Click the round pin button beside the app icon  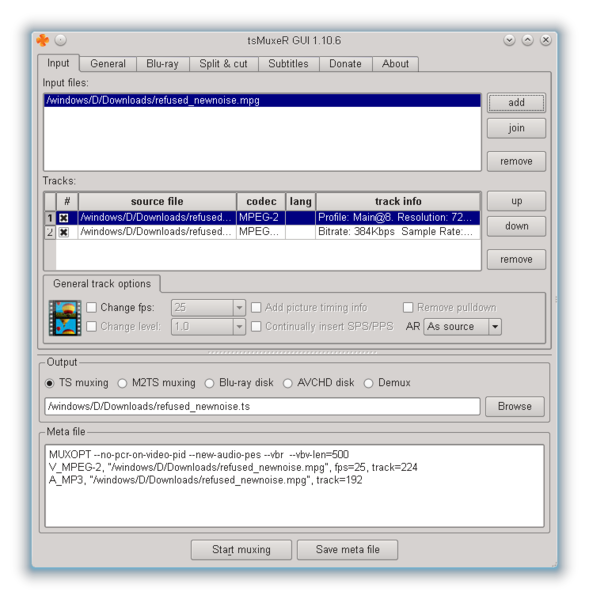pos(60,40)
